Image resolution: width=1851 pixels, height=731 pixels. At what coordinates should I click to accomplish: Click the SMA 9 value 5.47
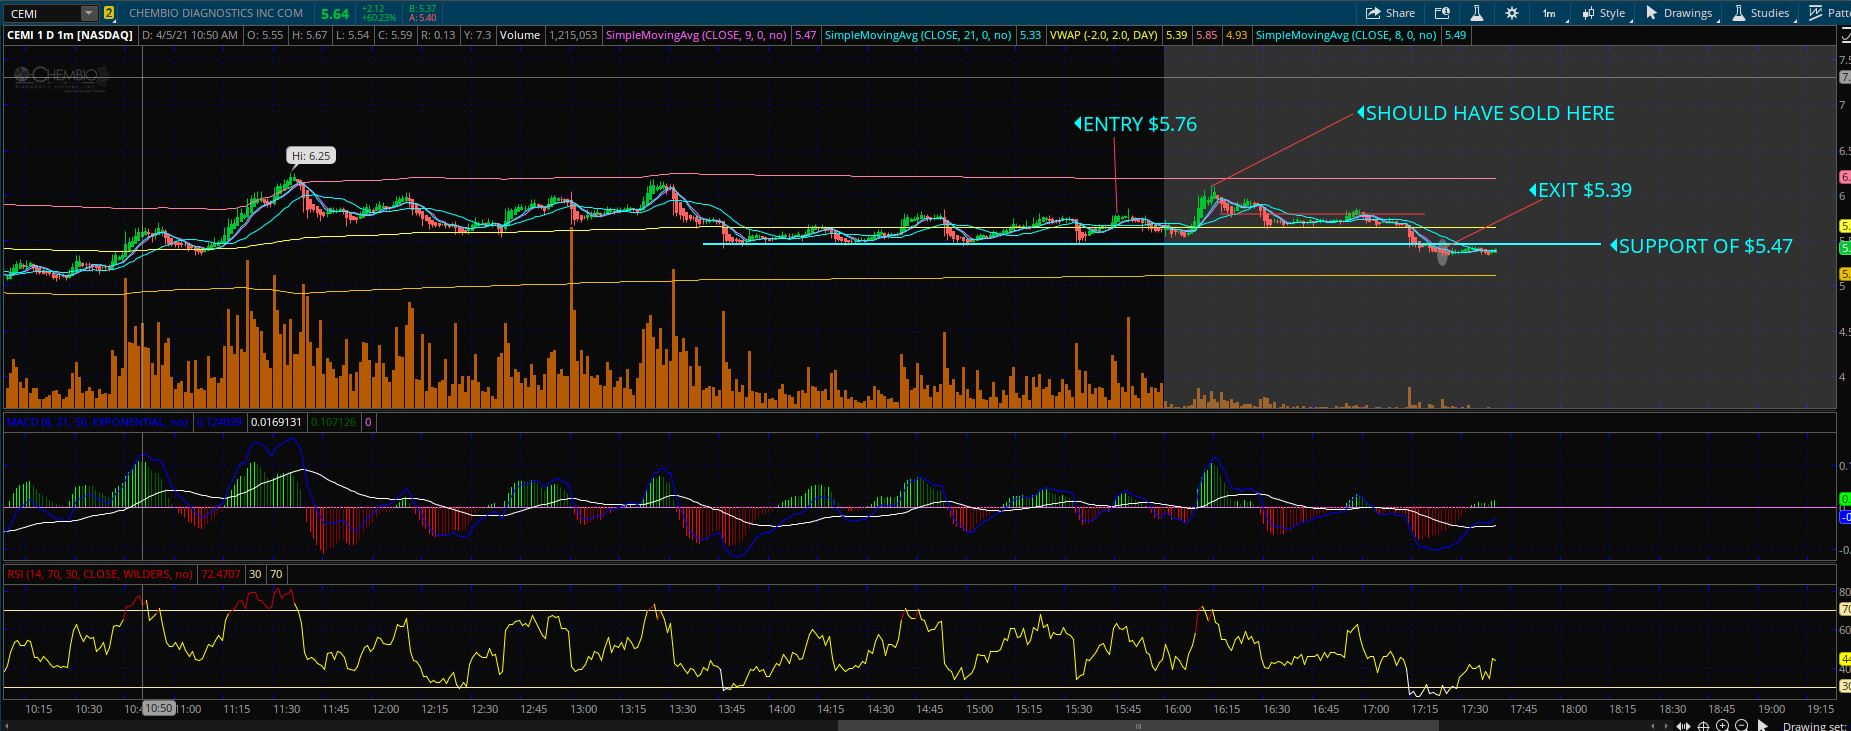click(805, 35)
